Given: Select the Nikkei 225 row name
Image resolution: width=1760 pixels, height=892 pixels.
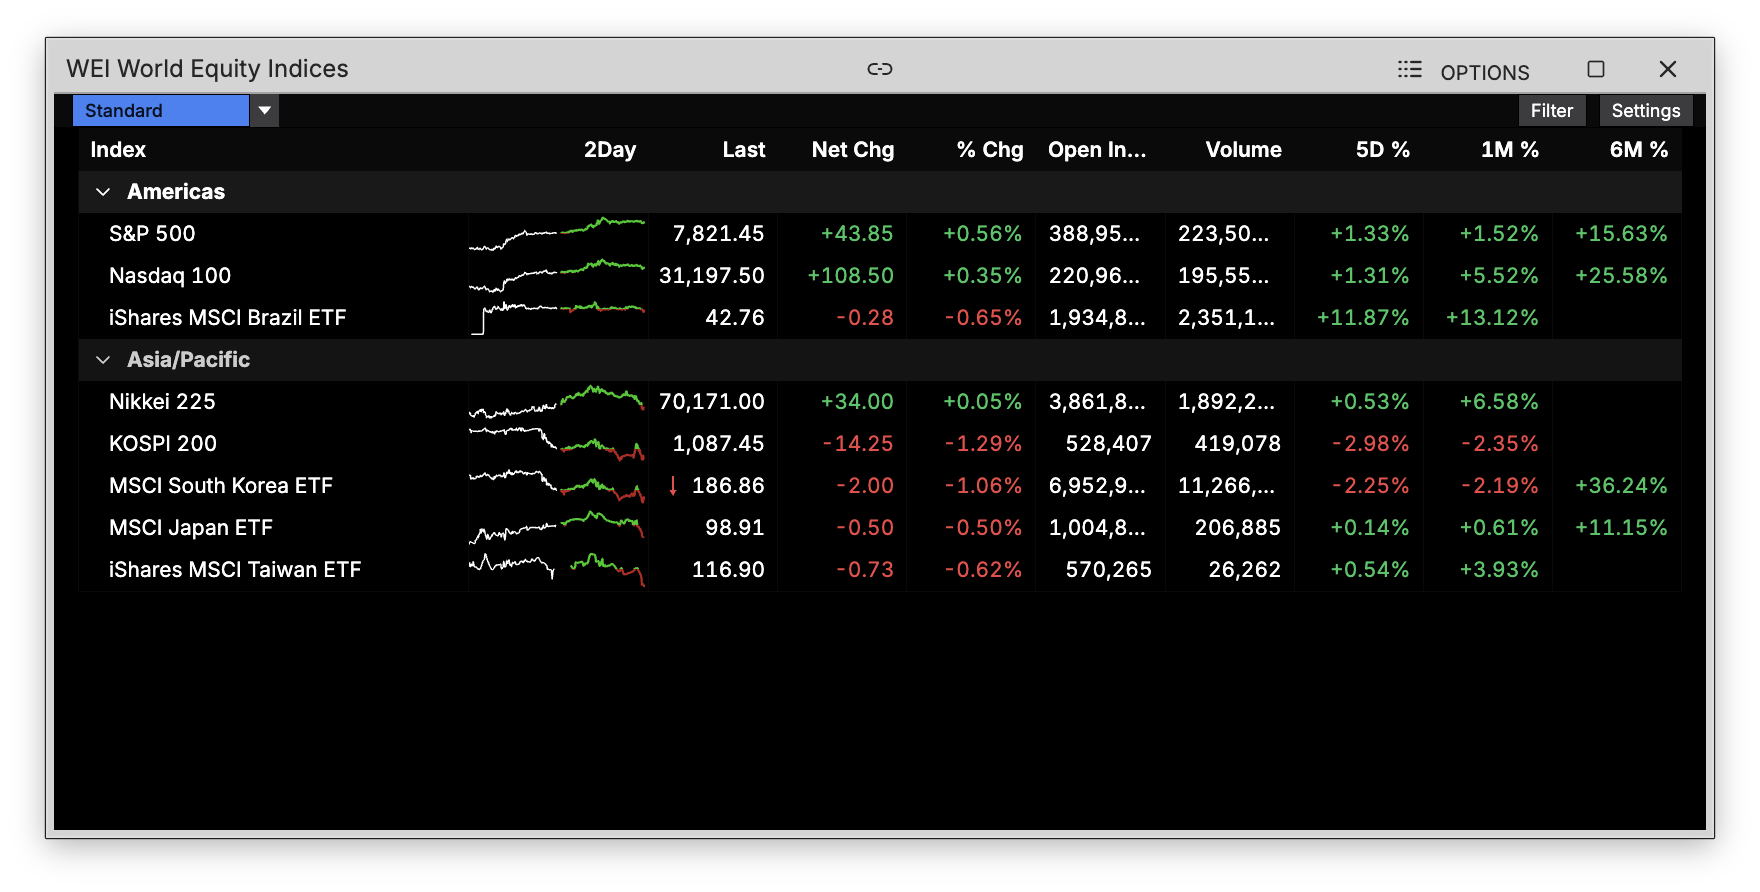Looking at the screenshot, I should [162, 402].
